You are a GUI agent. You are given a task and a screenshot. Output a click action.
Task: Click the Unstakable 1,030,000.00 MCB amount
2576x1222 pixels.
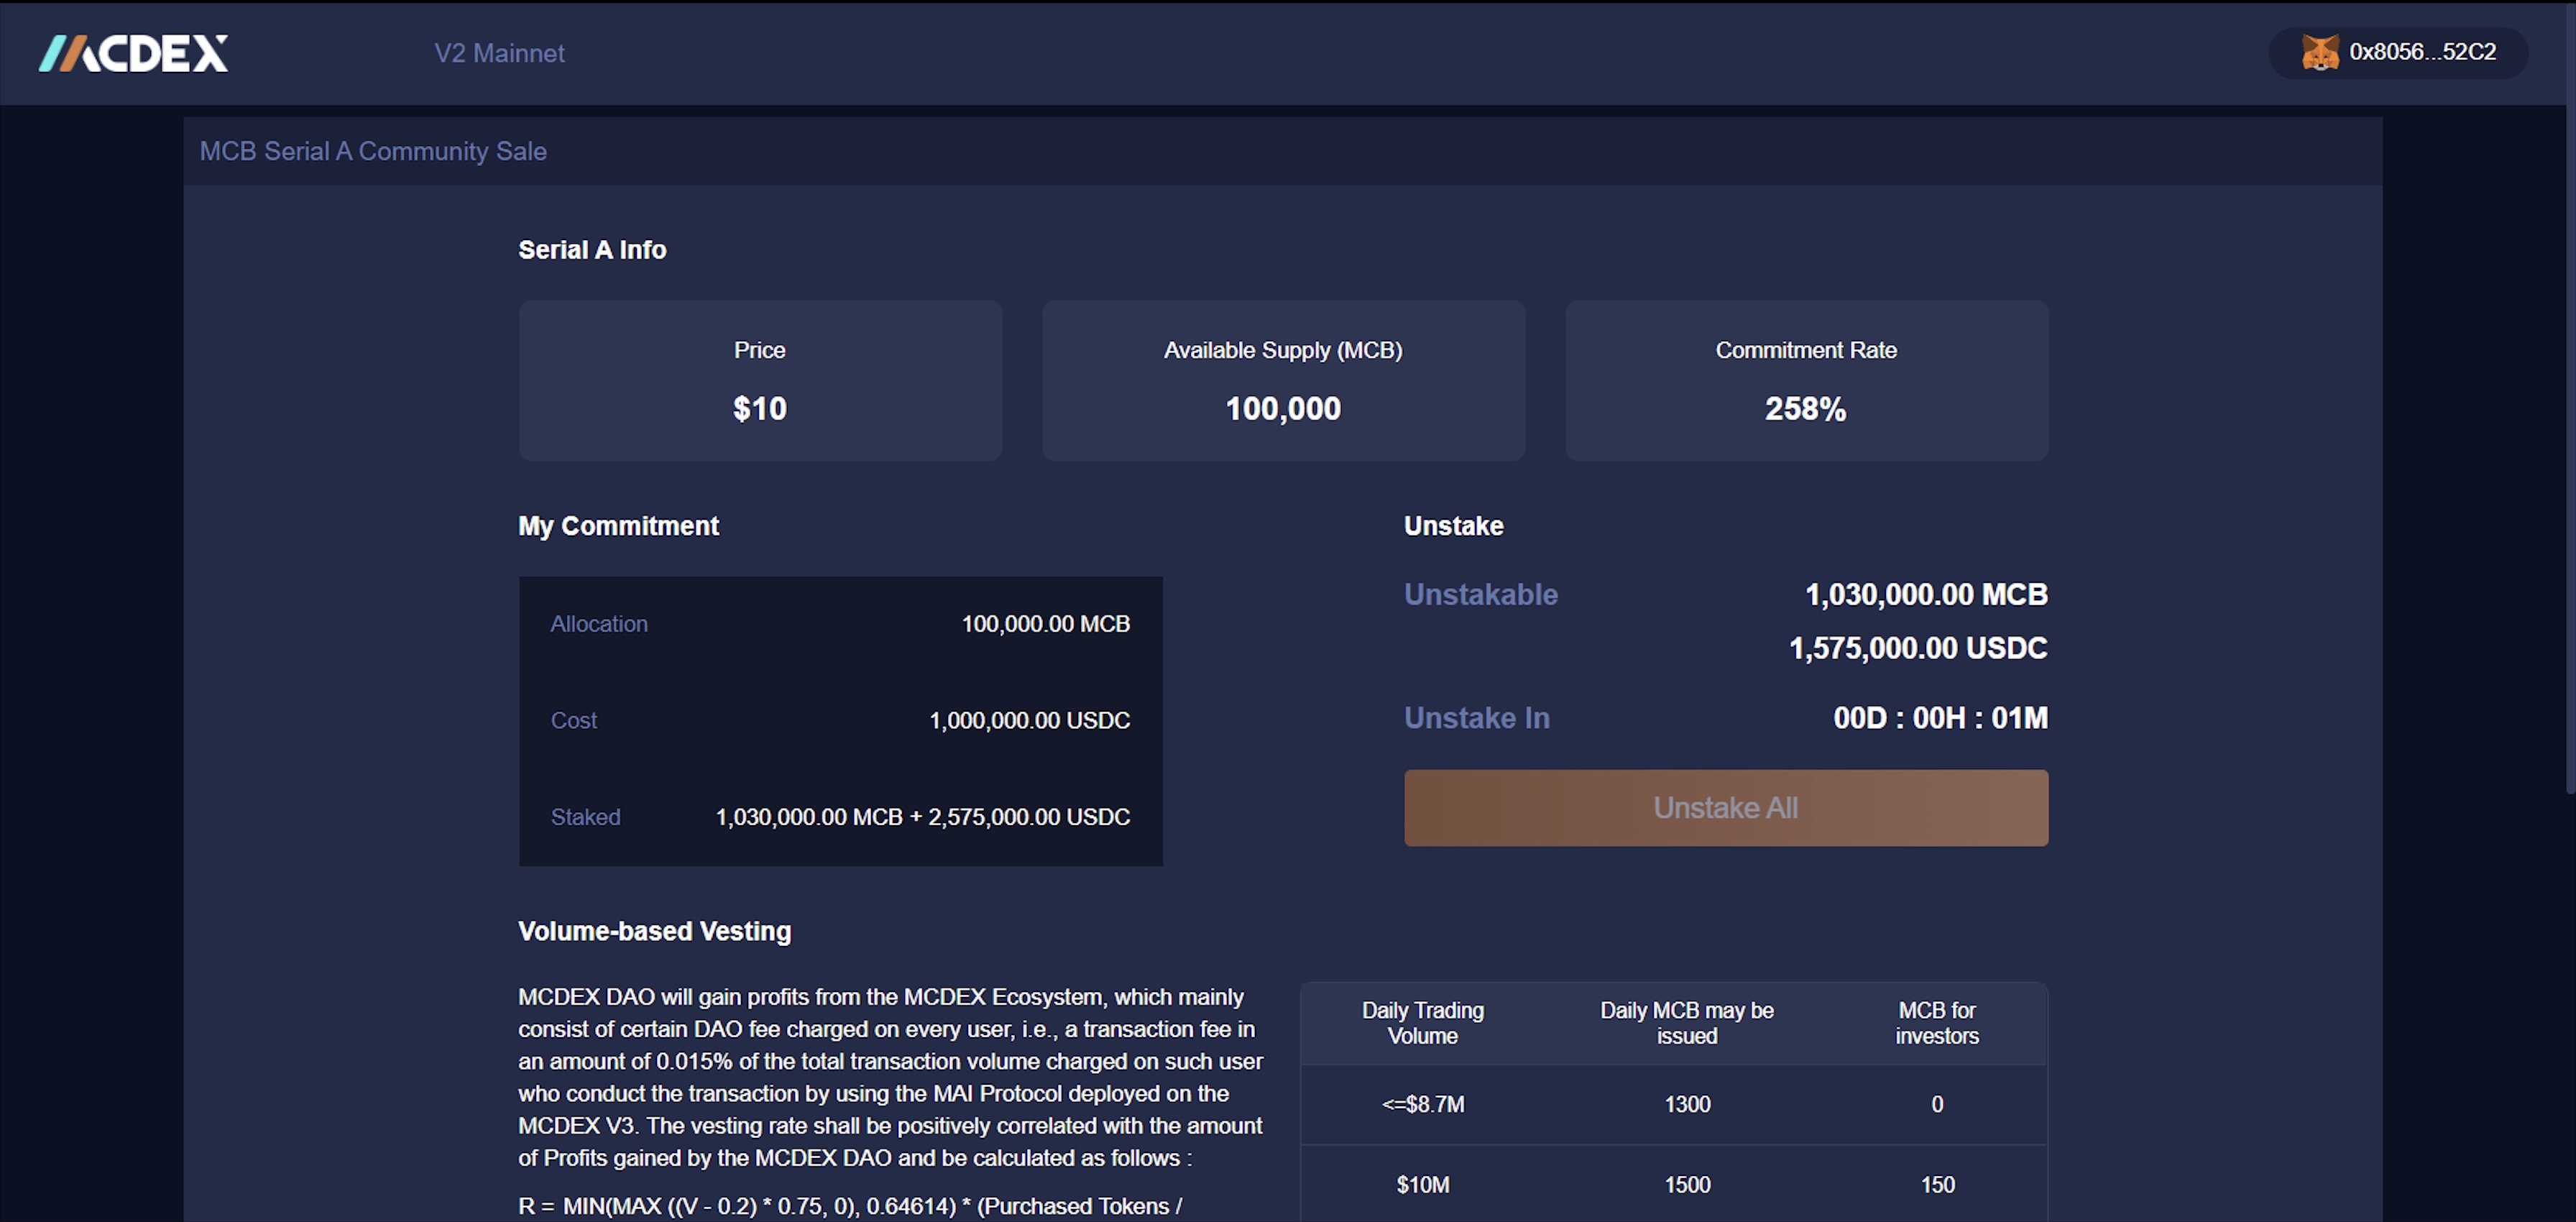tap(1926, 595)
